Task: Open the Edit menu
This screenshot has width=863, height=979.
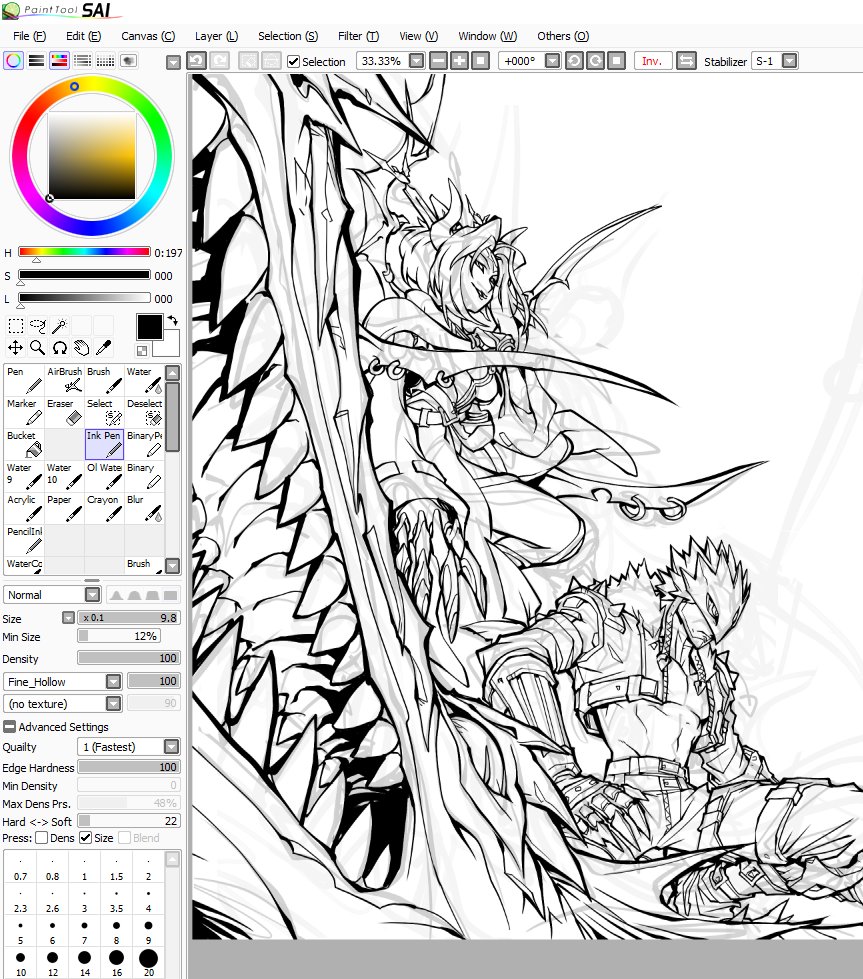Action: 83,36
